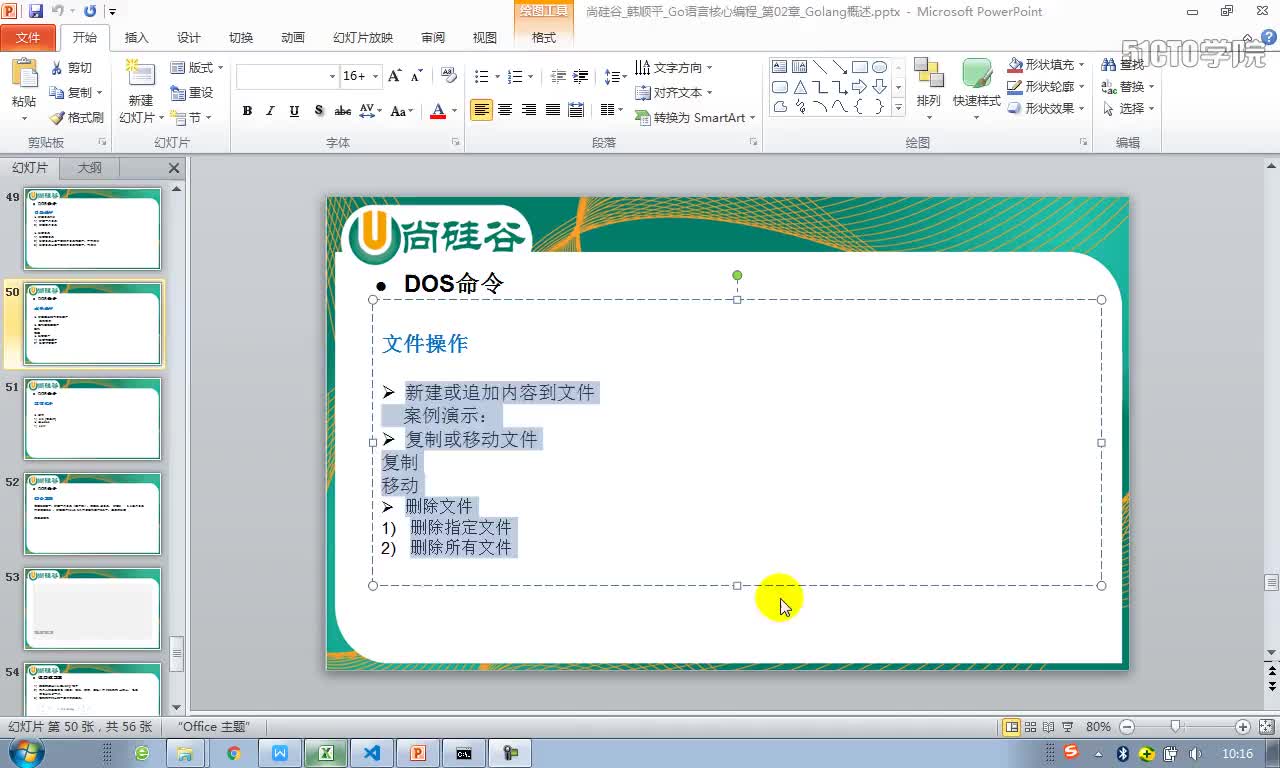Select slide 53 thumbnail
Viewport: 1280px width, 768px height.
click(92, 609)
